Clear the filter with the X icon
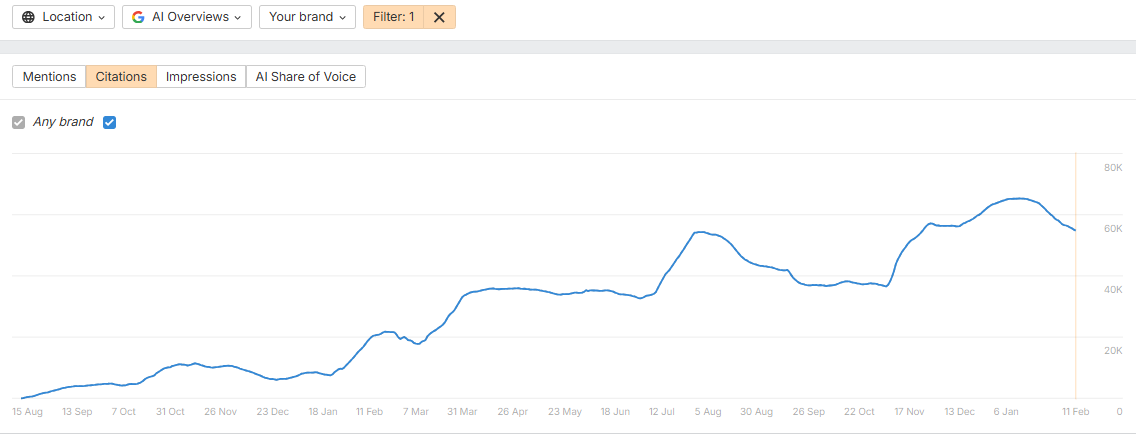 [x=439, y=17]
